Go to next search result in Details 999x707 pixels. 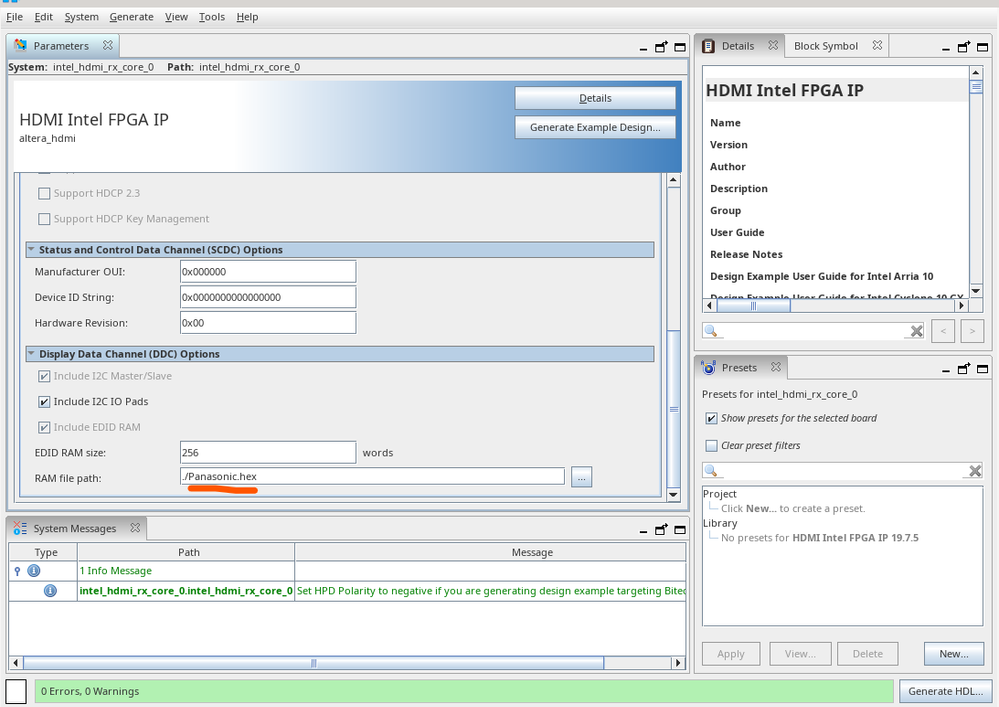[971, 331]
